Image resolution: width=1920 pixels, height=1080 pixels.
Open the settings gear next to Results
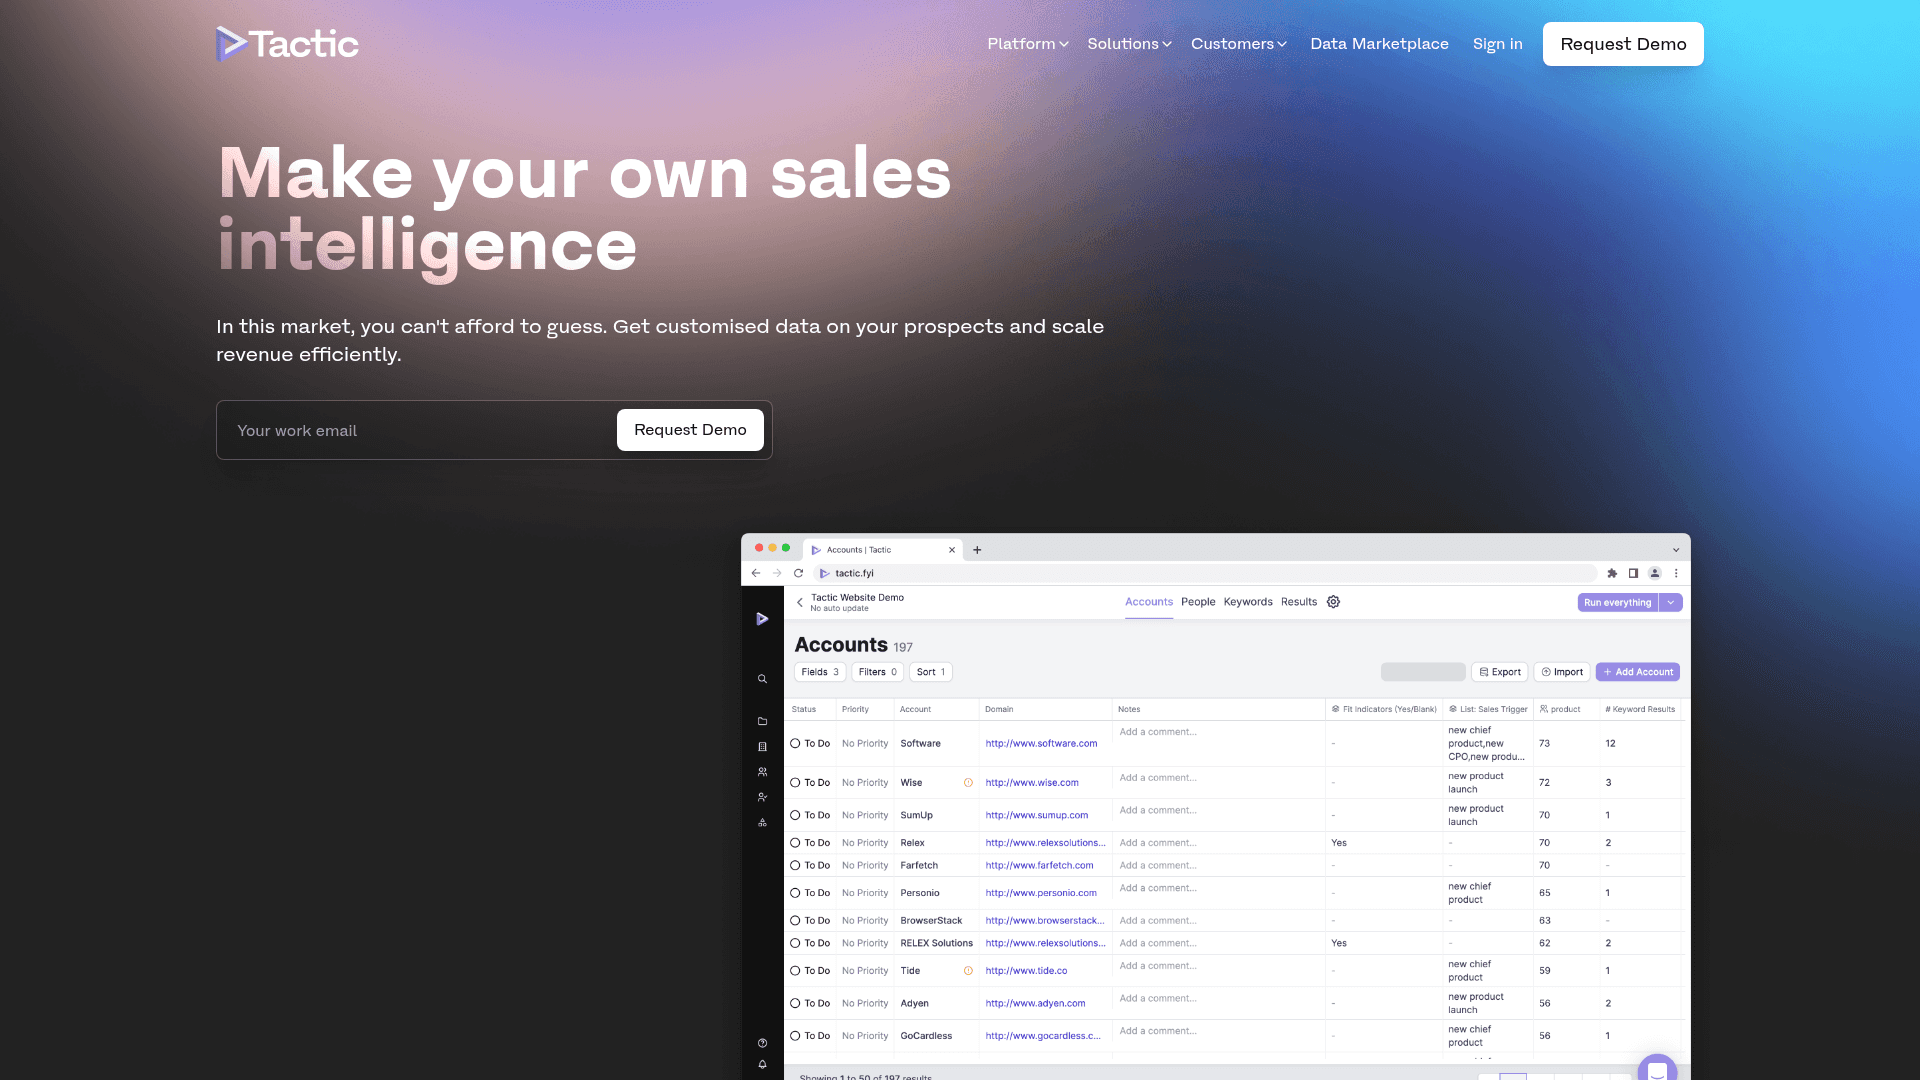1333,602
